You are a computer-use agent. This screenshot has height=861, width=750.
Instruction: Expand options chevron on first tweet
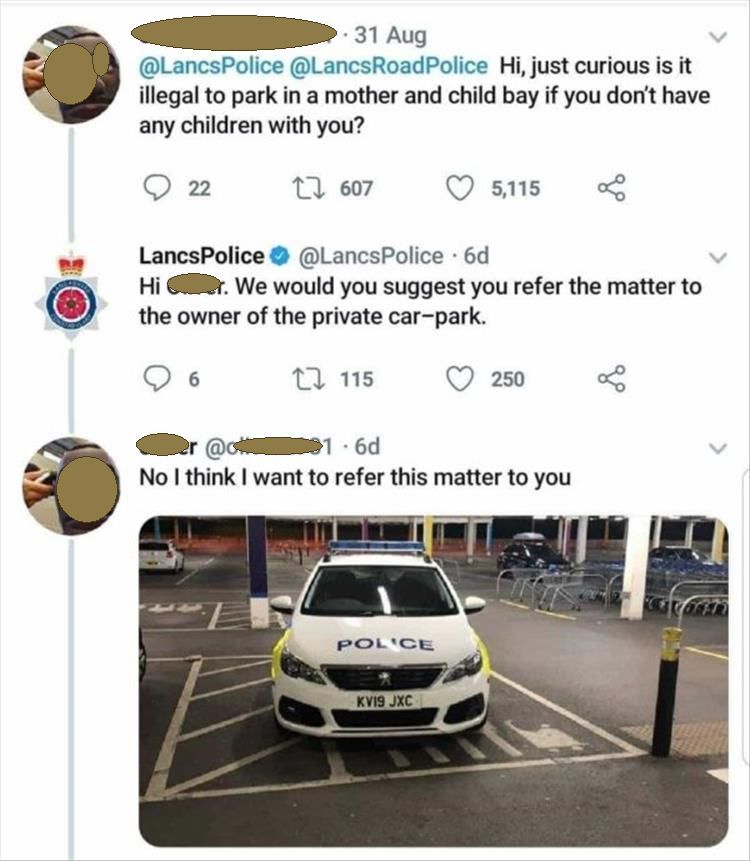(x=715, y=39)
